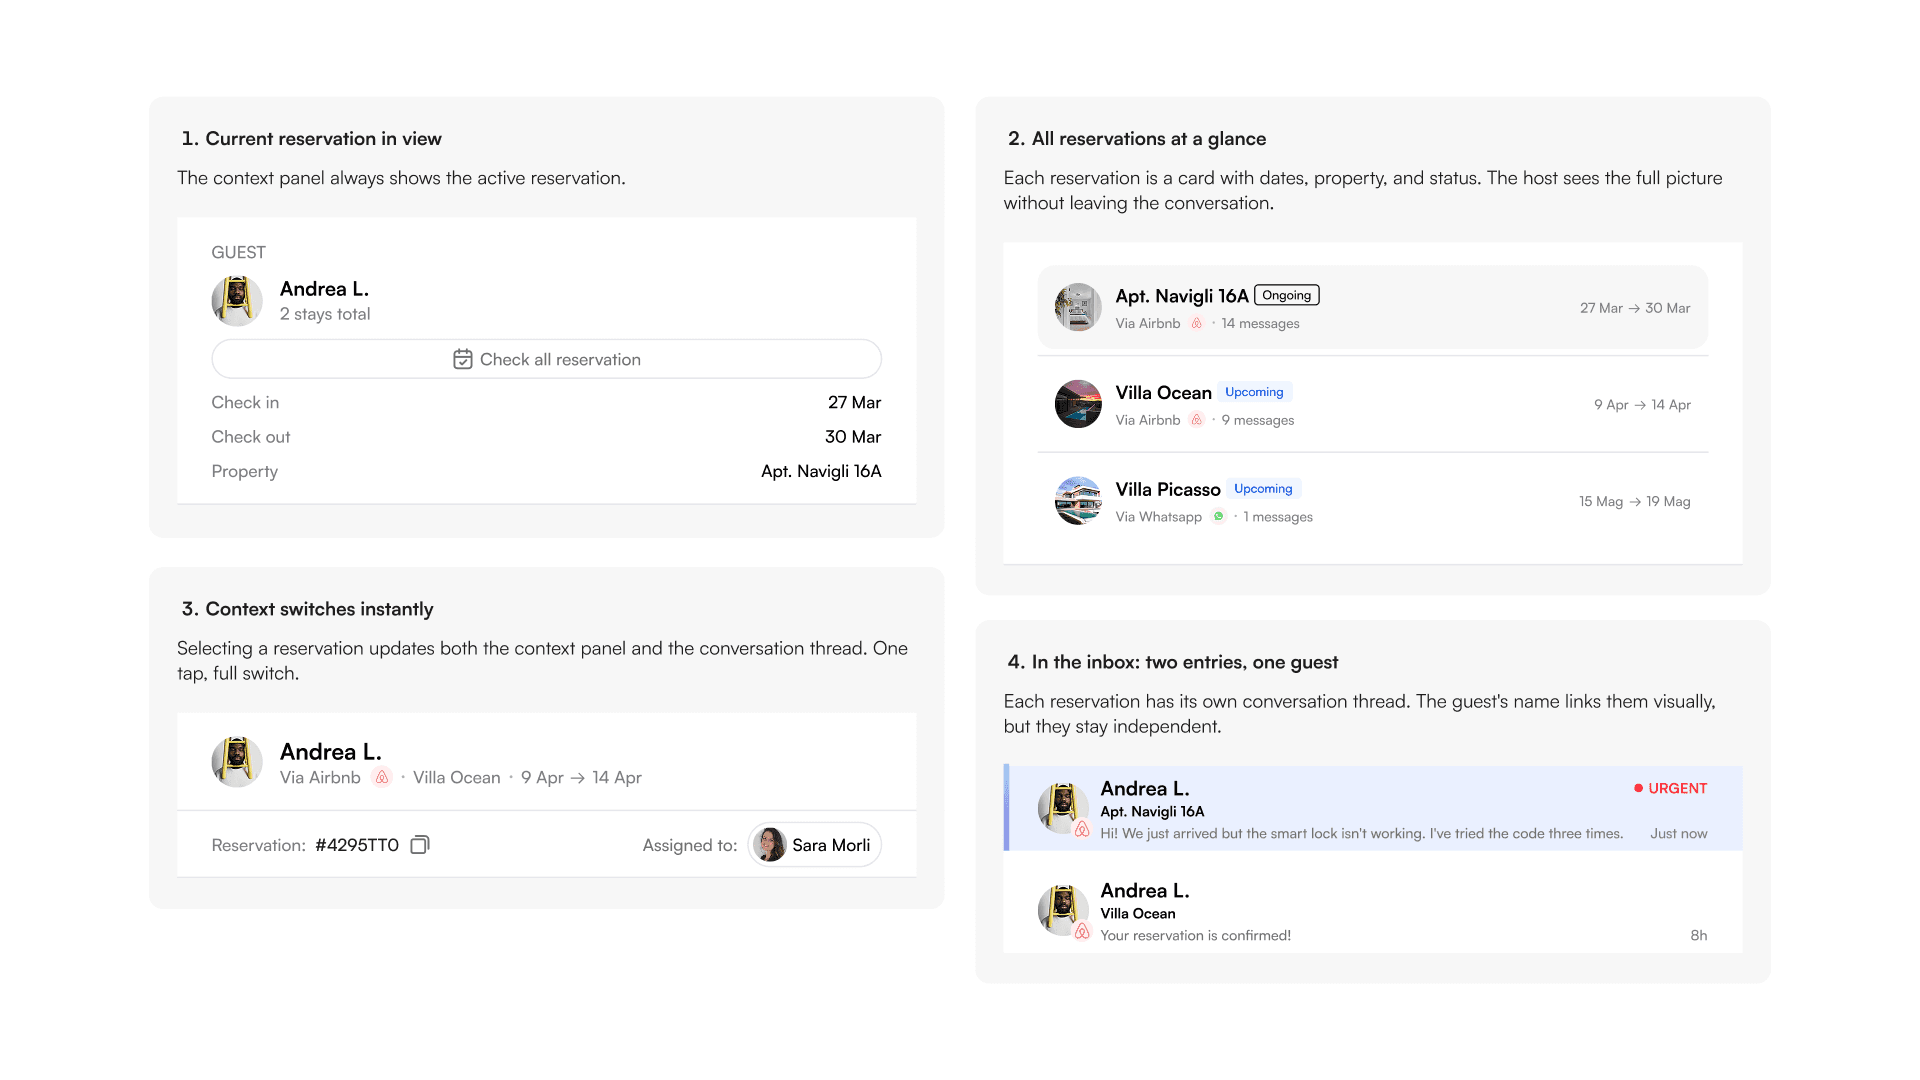Click Andrea L. avatar in urgent inbox entry

[x=1063, y=808]
